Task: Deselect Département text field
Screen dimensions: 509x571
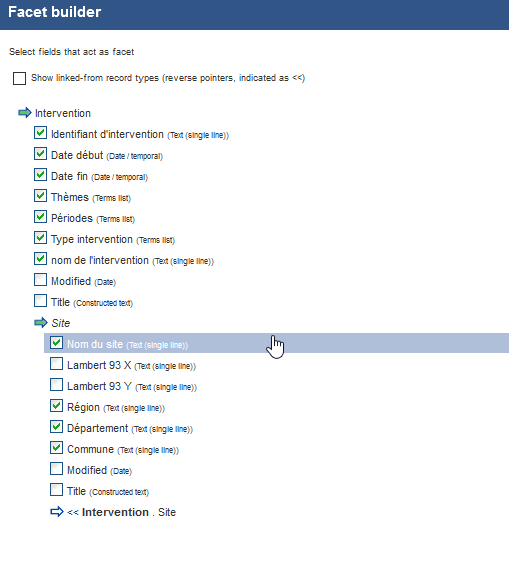Action: (56, 427)
